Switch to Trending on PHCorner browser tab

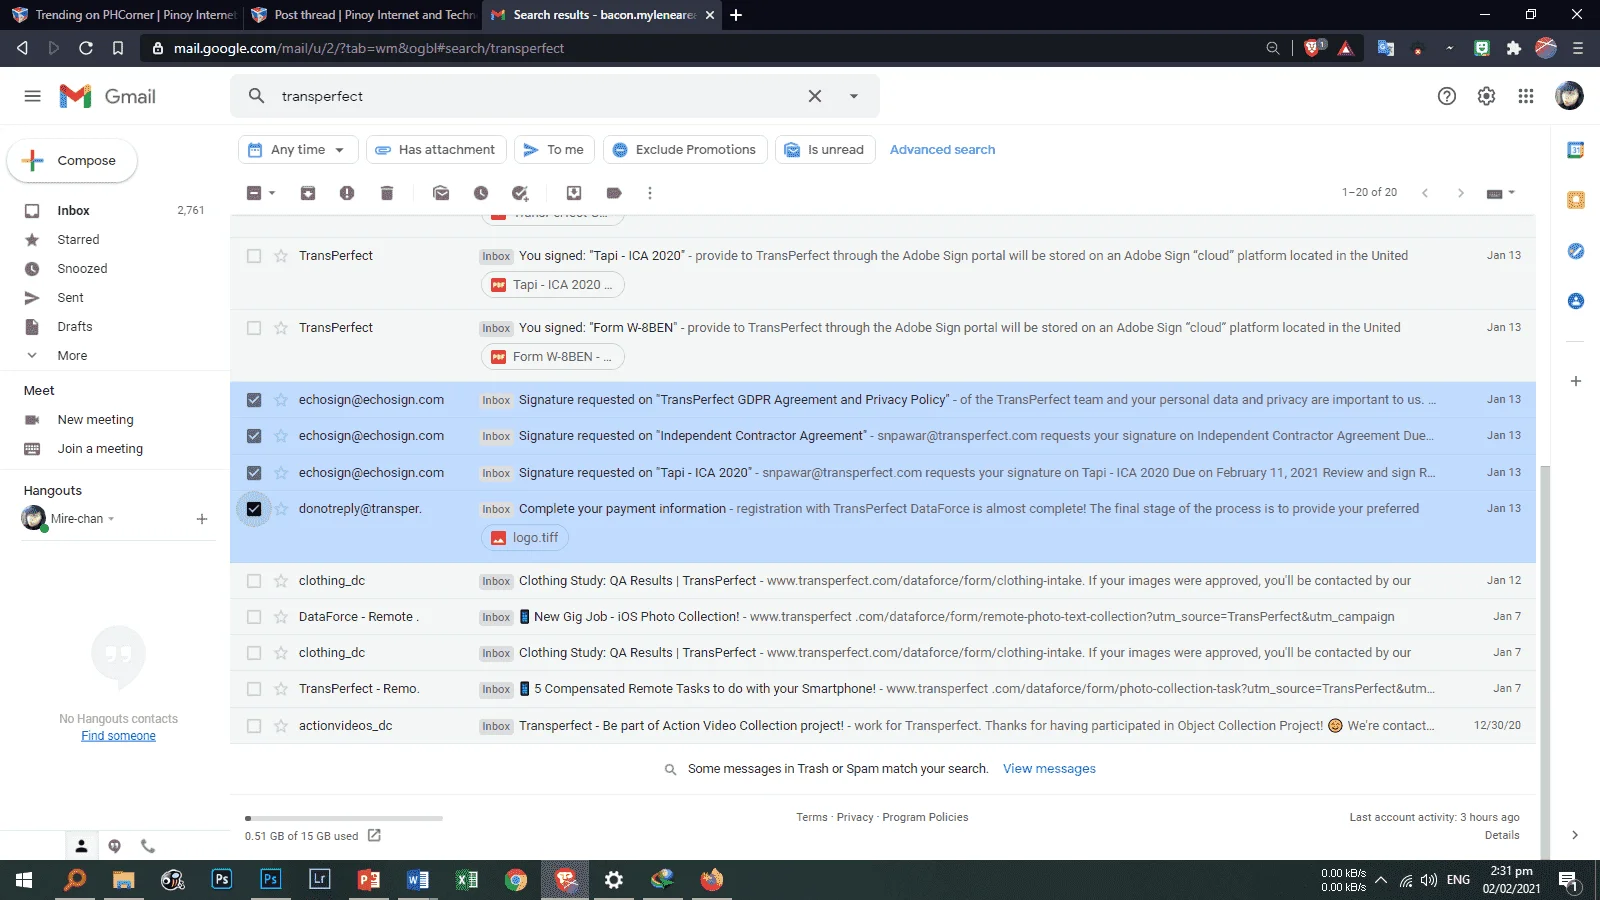tap(122, 15)
